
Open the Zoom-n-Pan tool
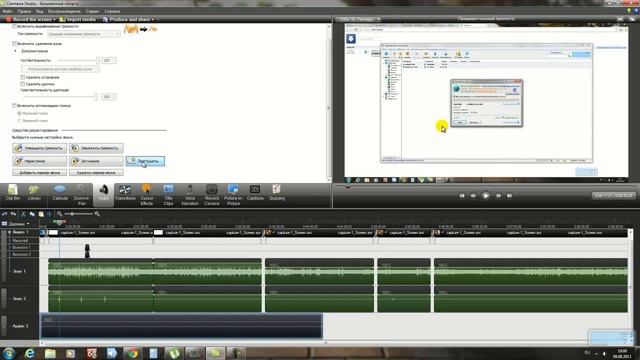[82, 194]
